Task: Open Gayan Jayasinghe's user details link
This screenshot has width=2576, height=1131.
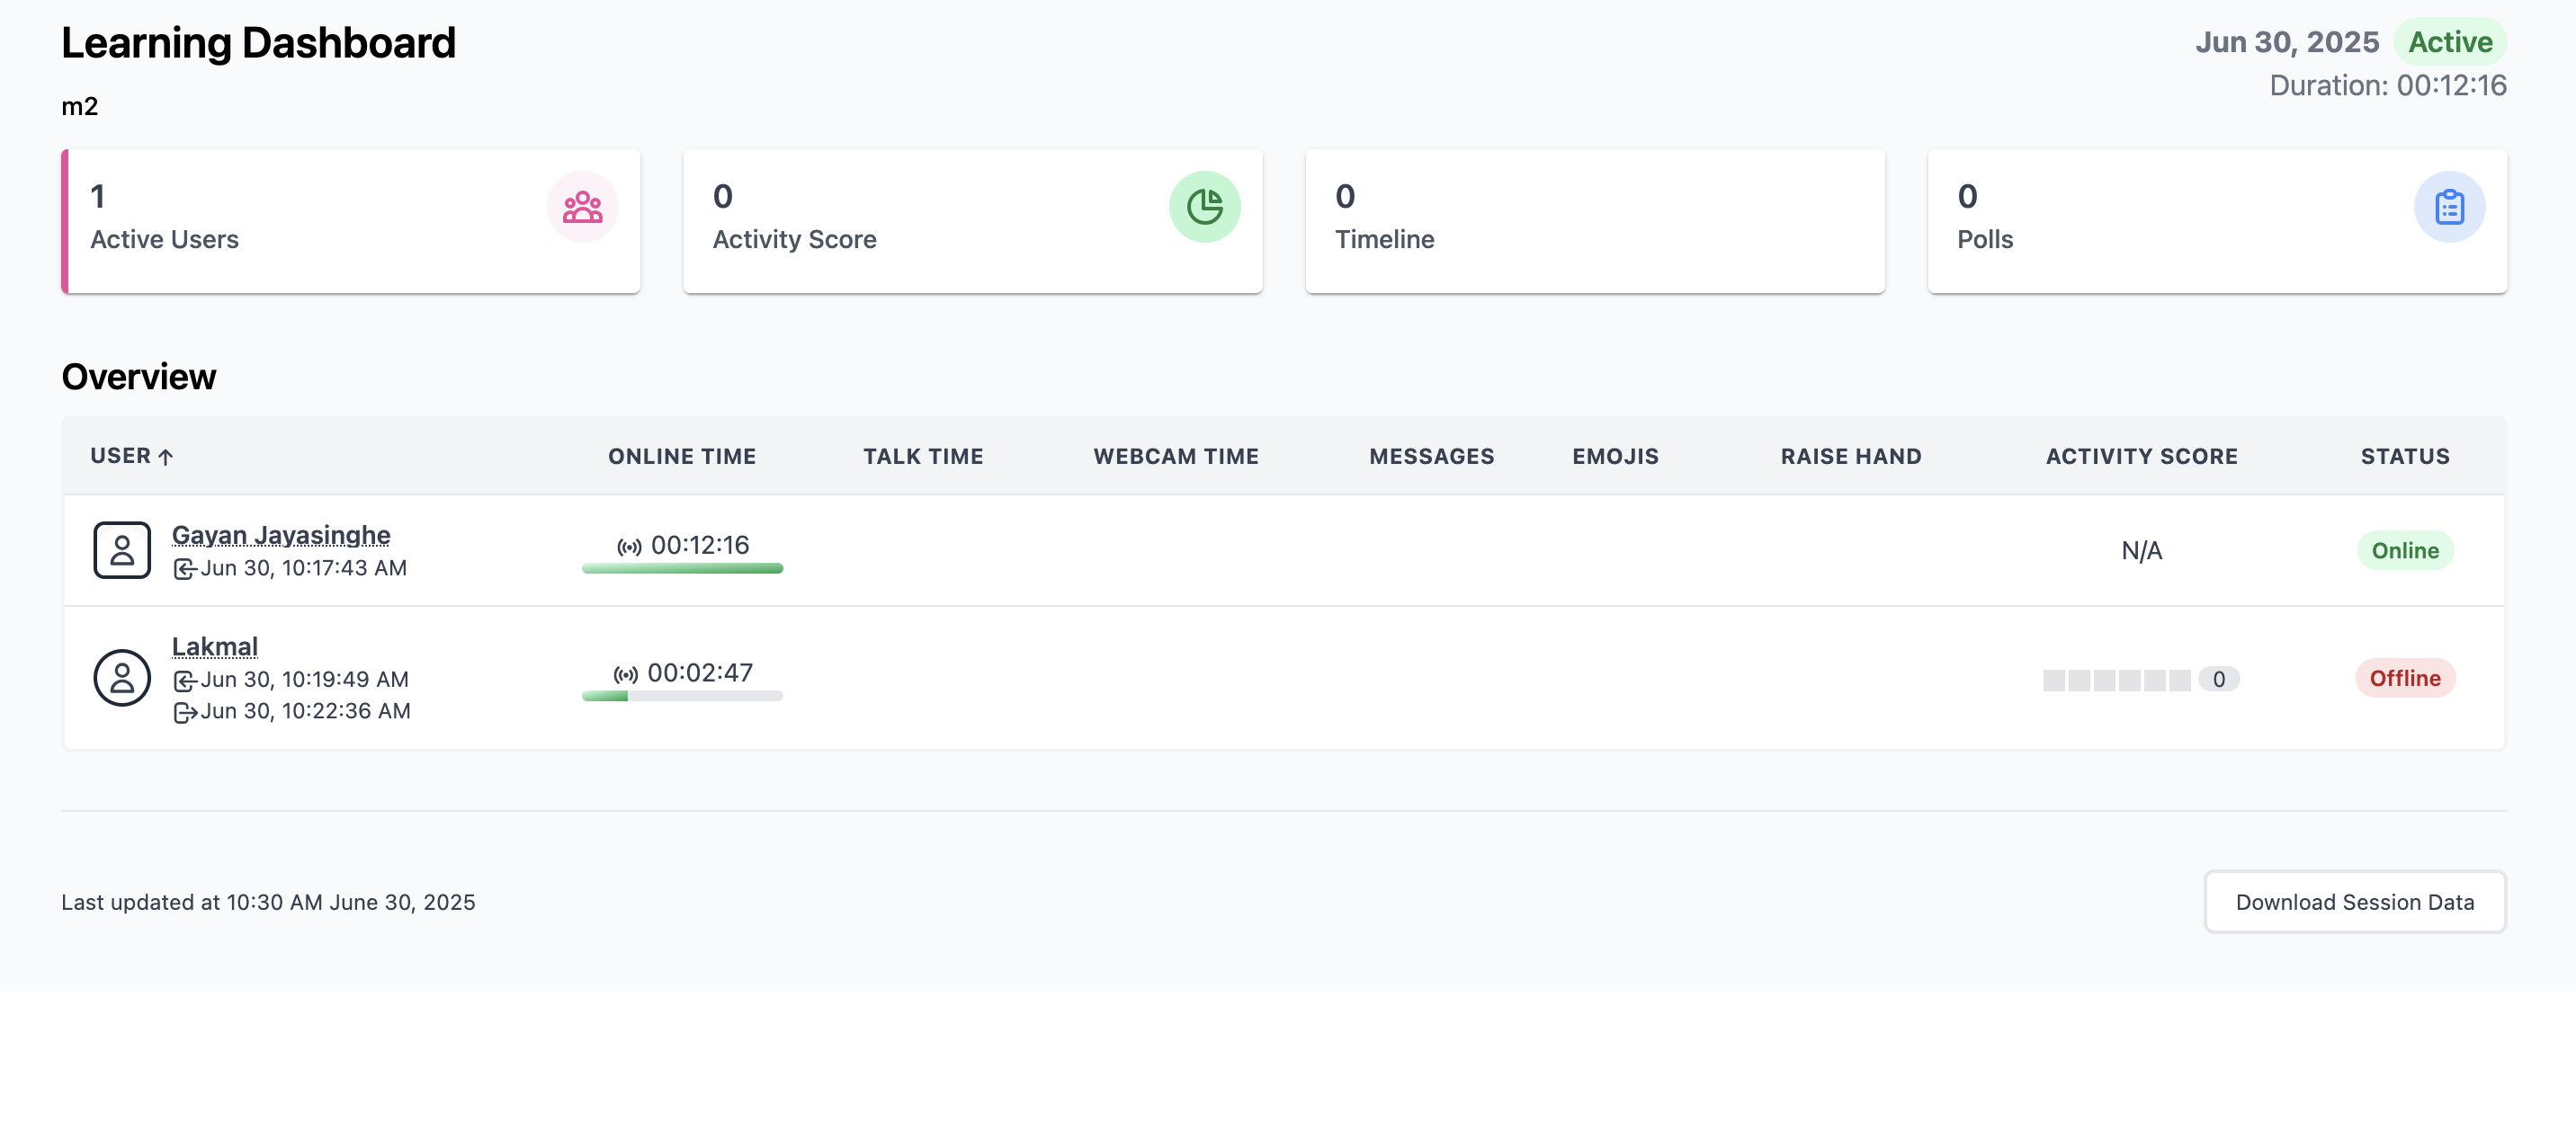Action: click(x=281, y=535)
